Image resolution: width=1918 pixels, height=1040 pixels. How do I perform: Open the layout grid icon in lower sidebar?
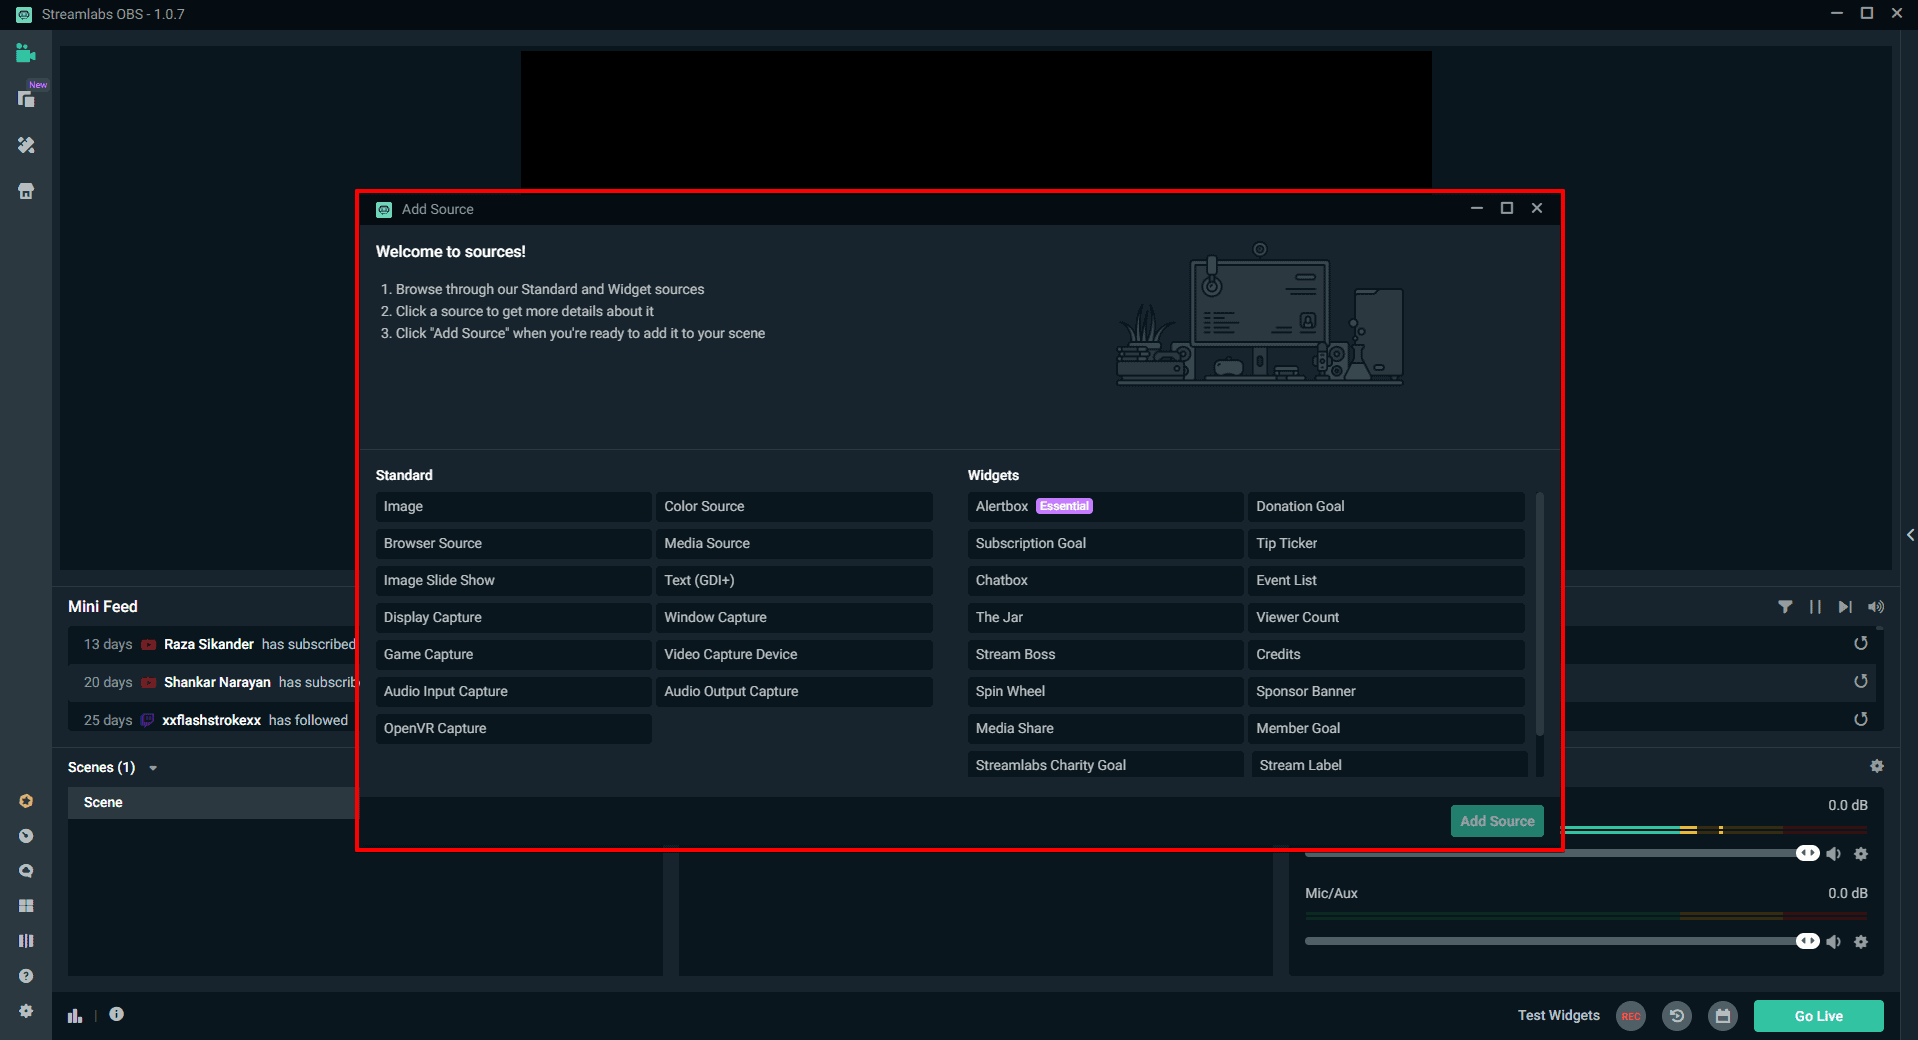click(26, 906)
